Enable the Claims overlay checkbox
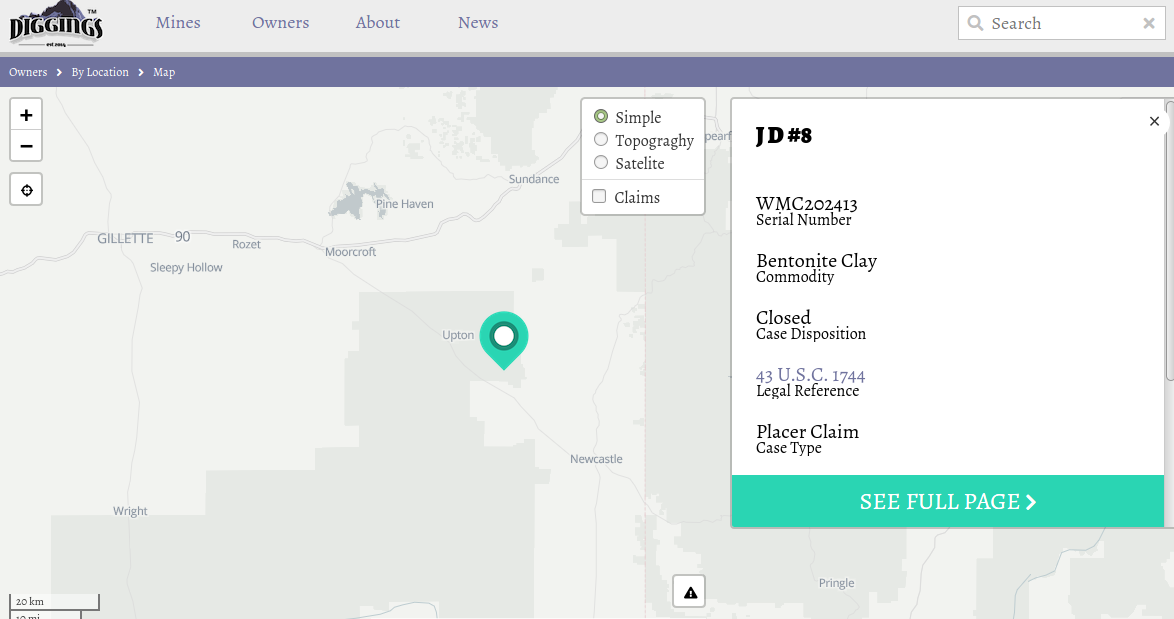1174x619 pixels. [599, 196]
